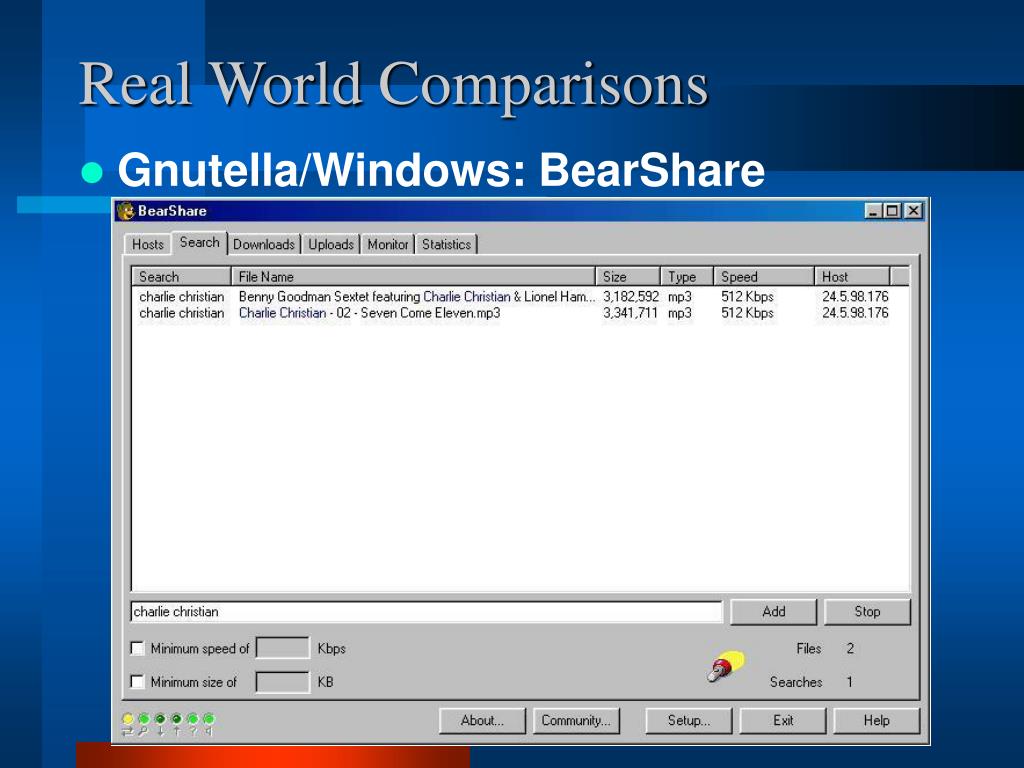1024x768 pixels.
Task: Click the Searches count label
Action: click(x=796, y=682)
